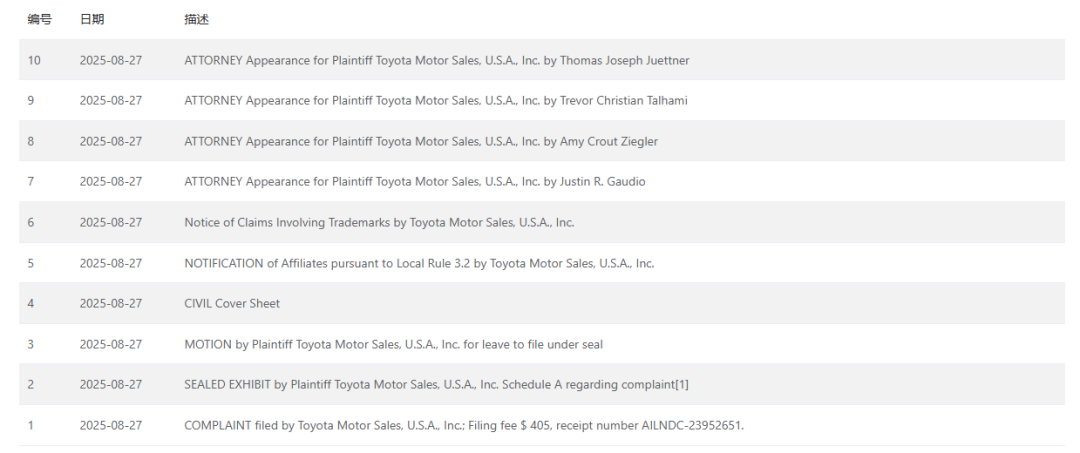The width and height of the screenshot is (1080, 453).
Task: Select the date cell of entry 6
Action: pos(111,222)
